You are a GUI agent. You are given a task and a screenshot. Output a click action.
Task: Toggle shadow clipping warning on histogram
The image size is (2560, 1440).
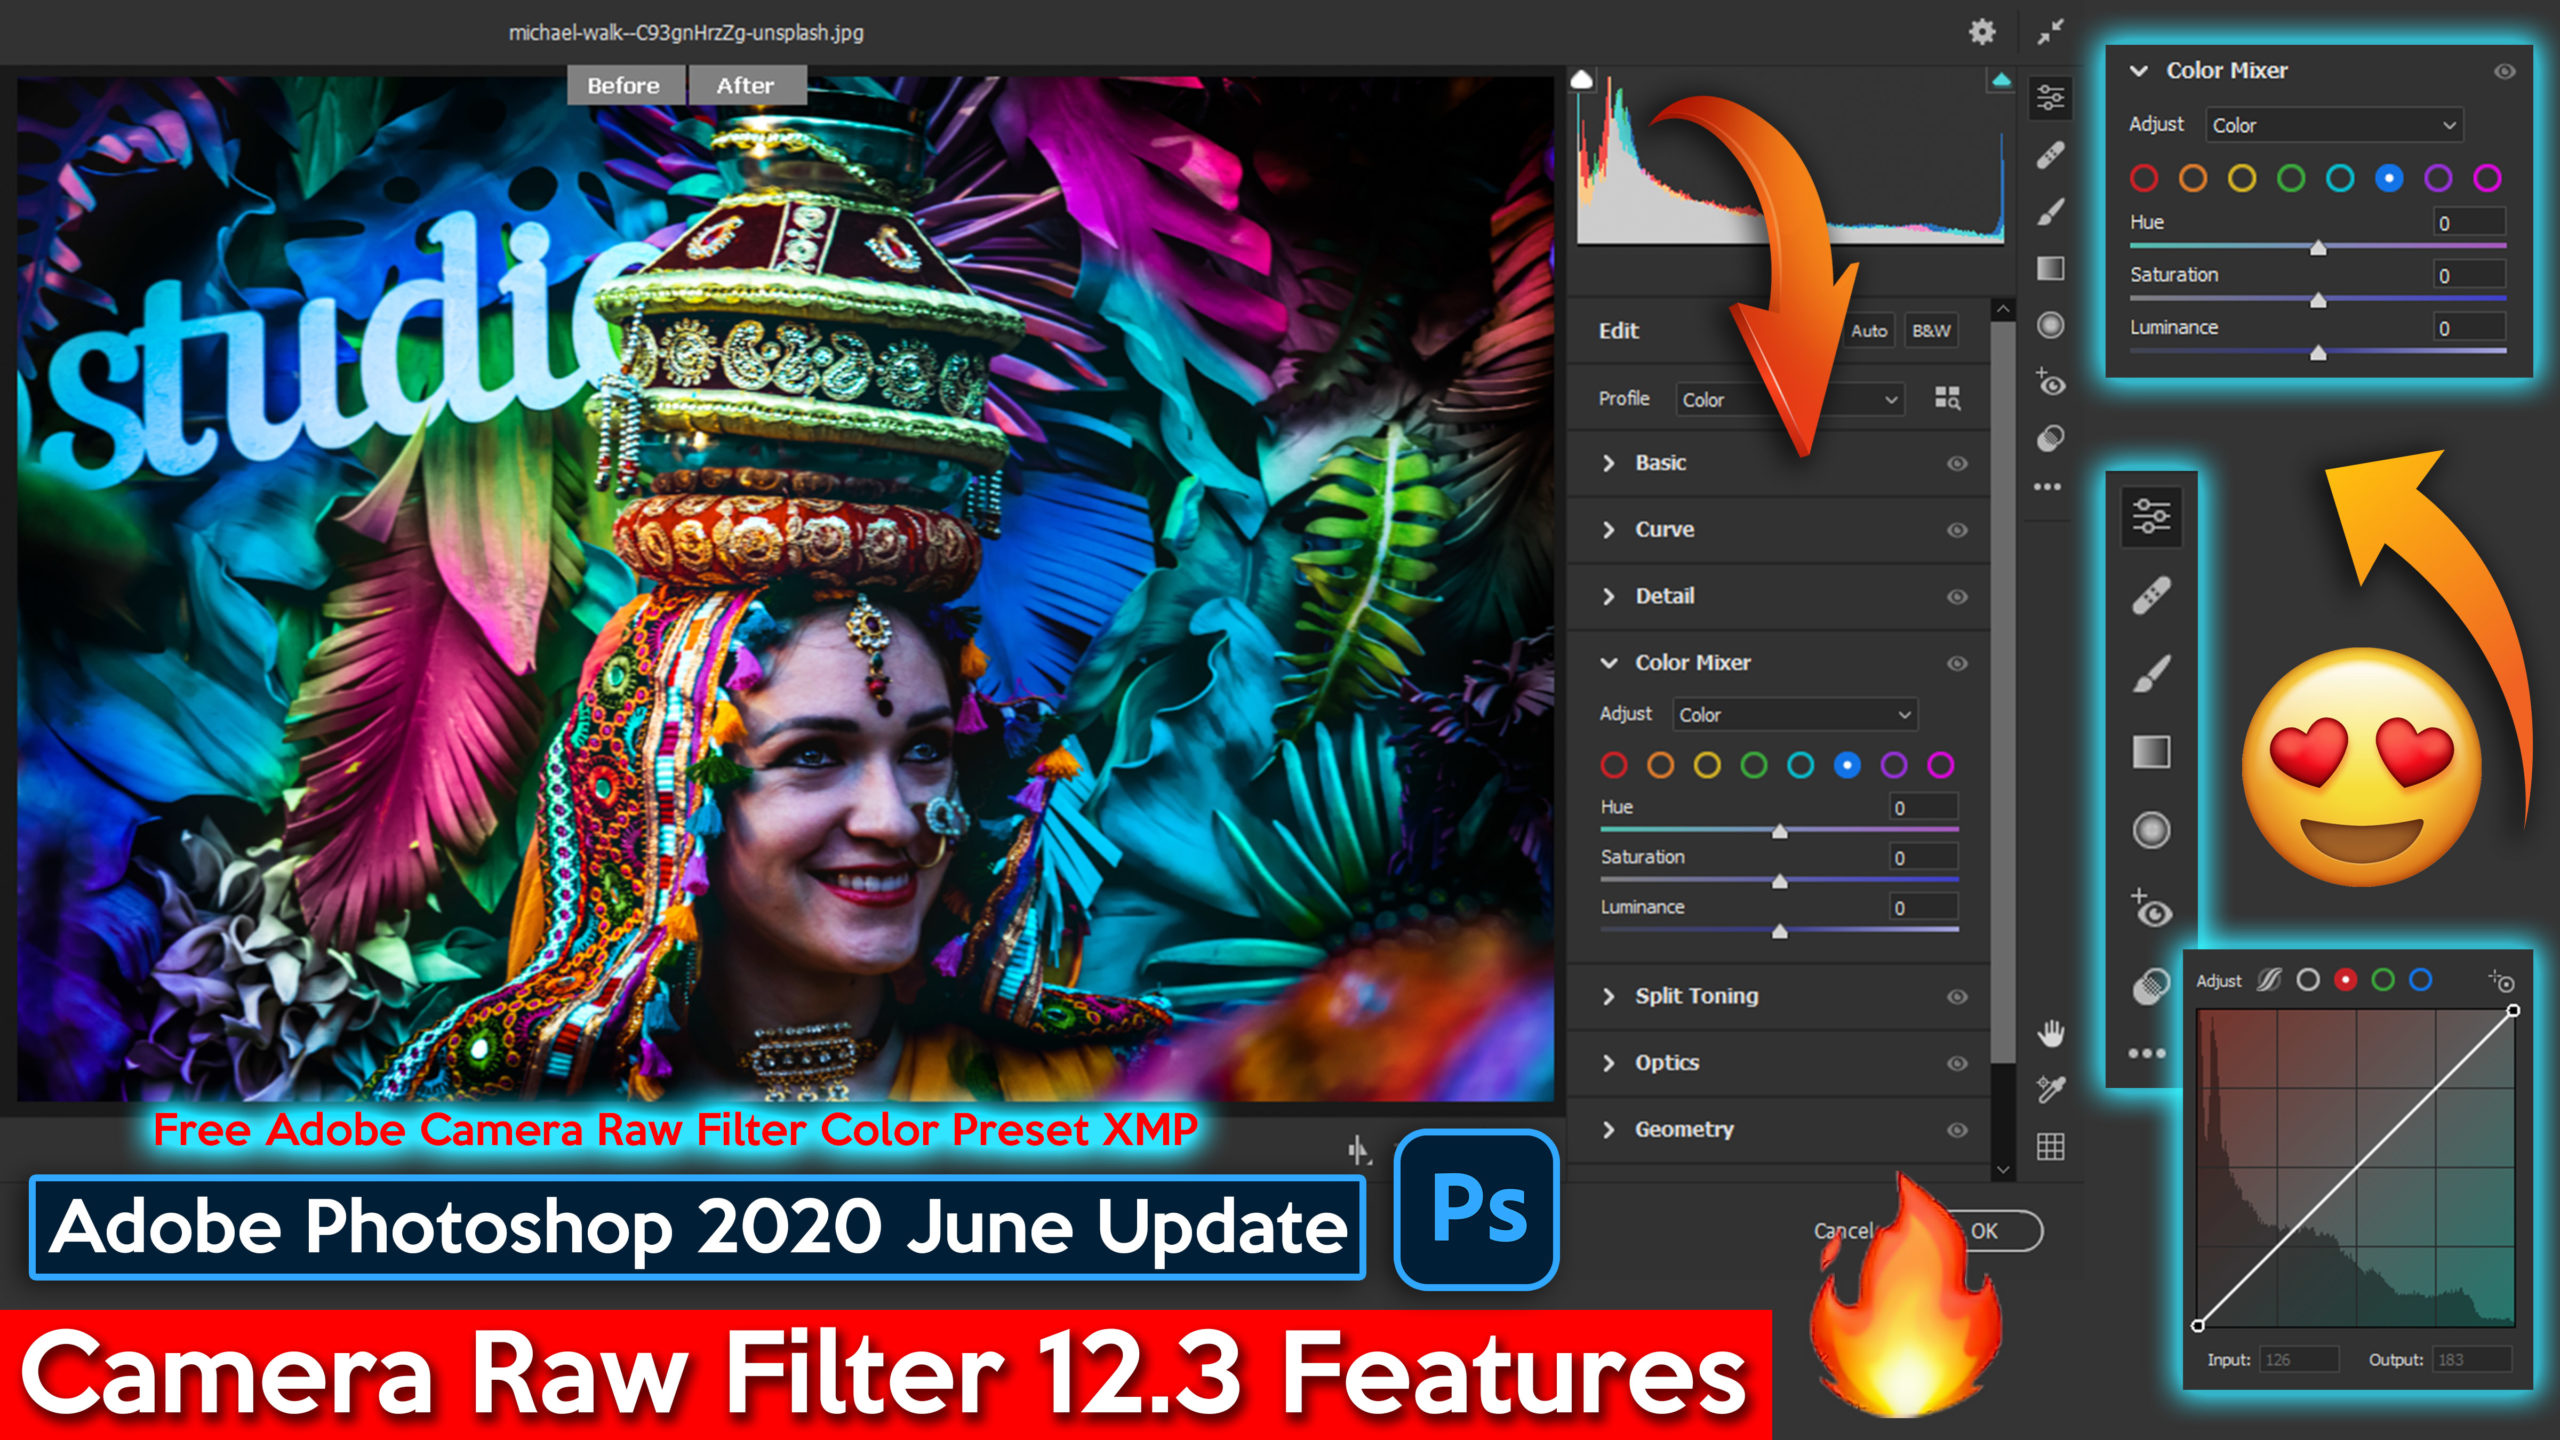coord(1581,80)
